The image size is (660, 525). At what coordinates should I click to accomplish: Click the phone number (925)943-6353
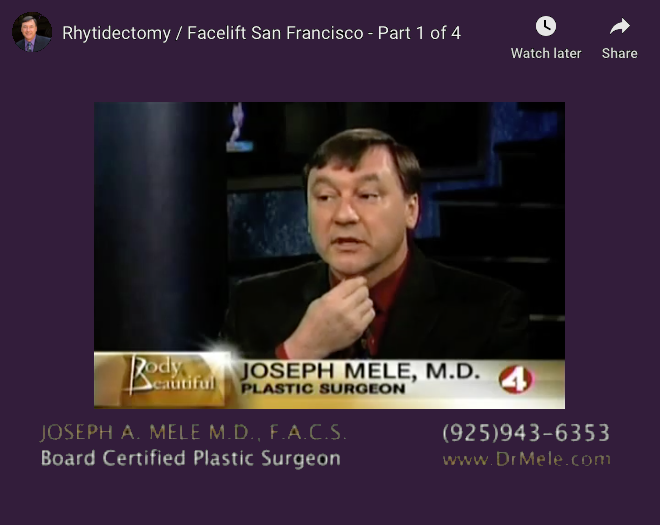pos(526,433)
